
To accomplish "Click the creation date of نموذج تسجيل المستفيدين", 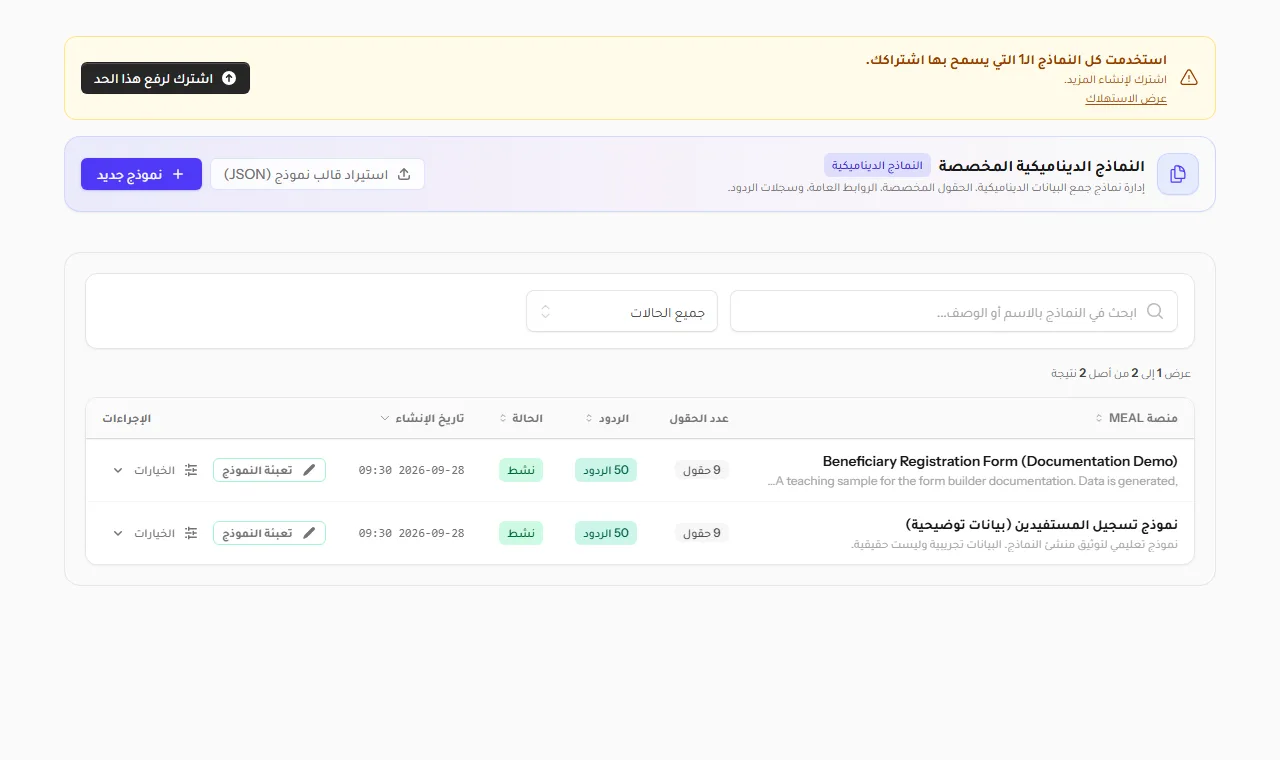I will (x=412, y=533).
